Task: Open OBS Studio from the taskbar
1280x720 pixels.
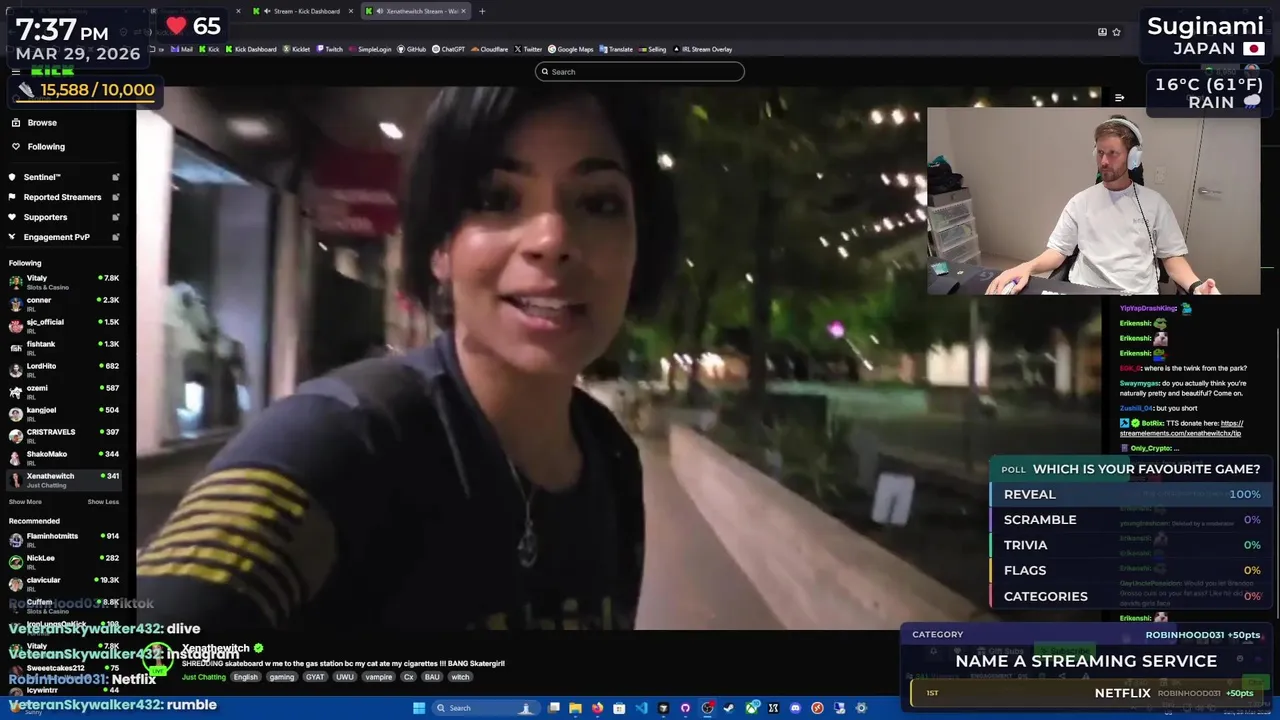Action: click(707, 708)
